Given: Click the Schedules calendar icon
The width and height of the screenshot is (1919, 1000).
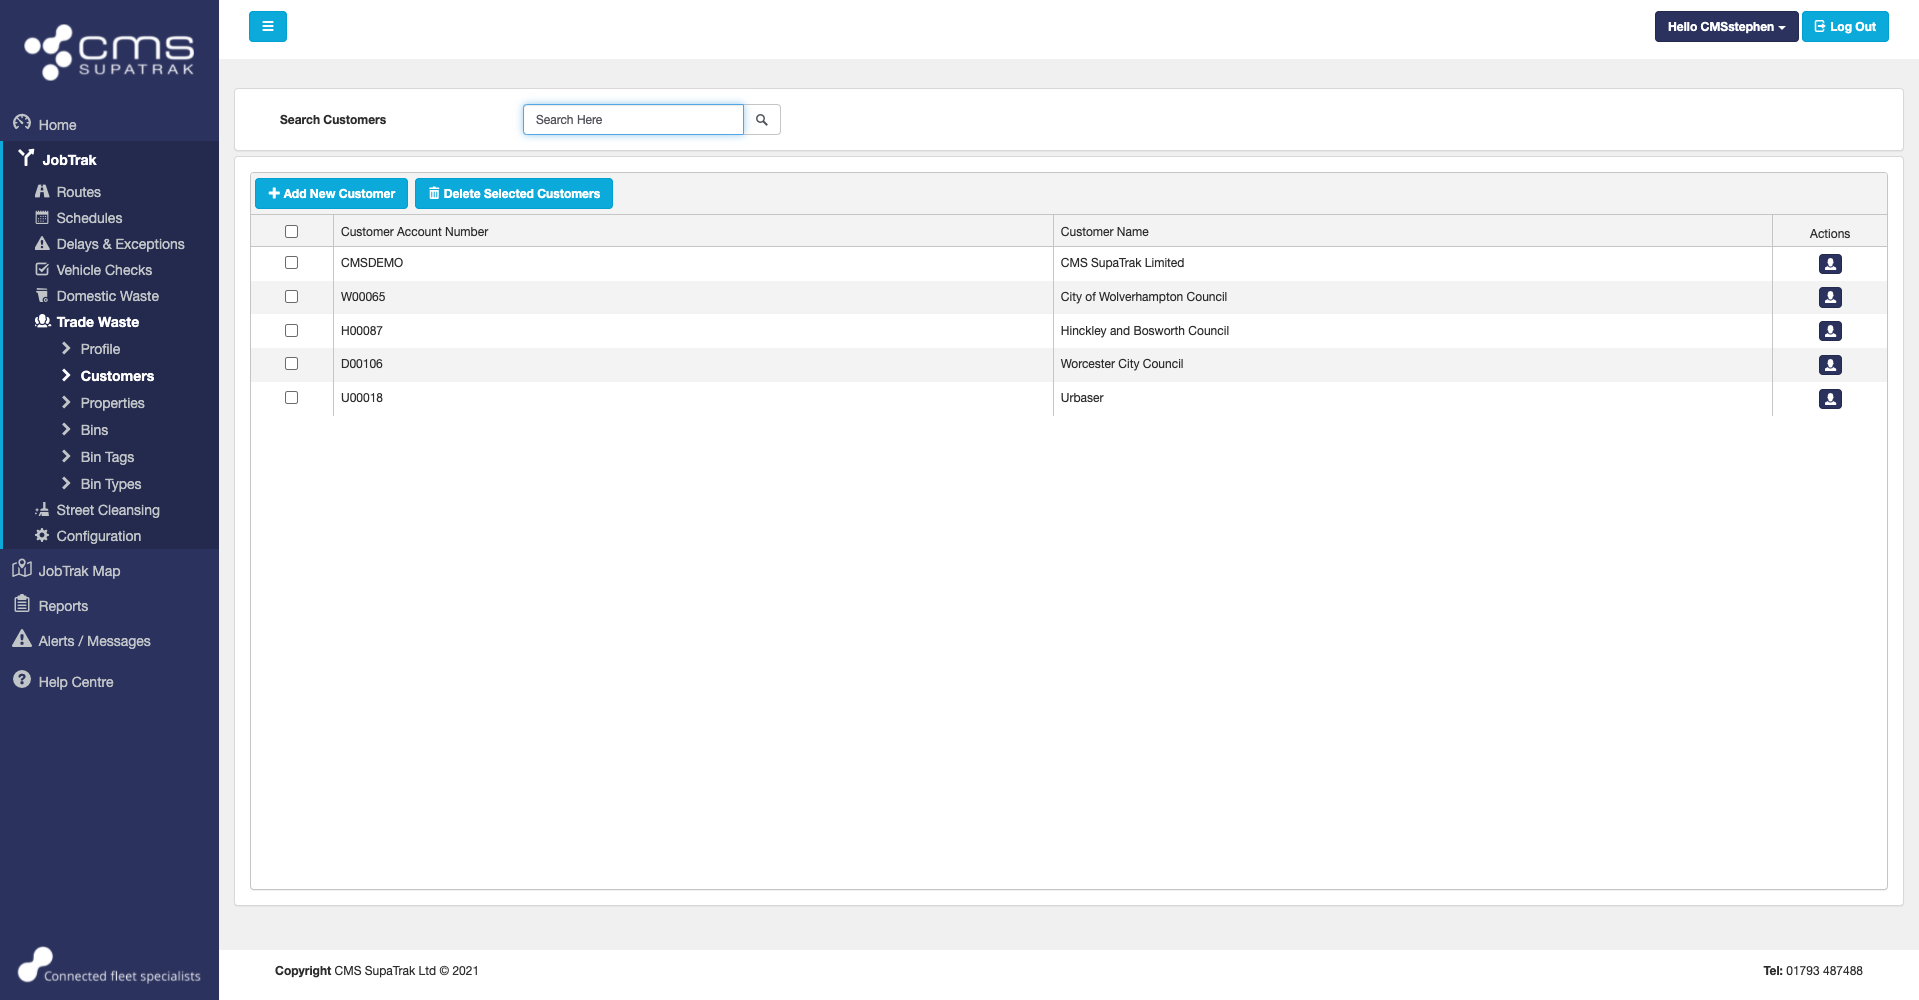Looking at the screenshot, I should pos(42,217).
